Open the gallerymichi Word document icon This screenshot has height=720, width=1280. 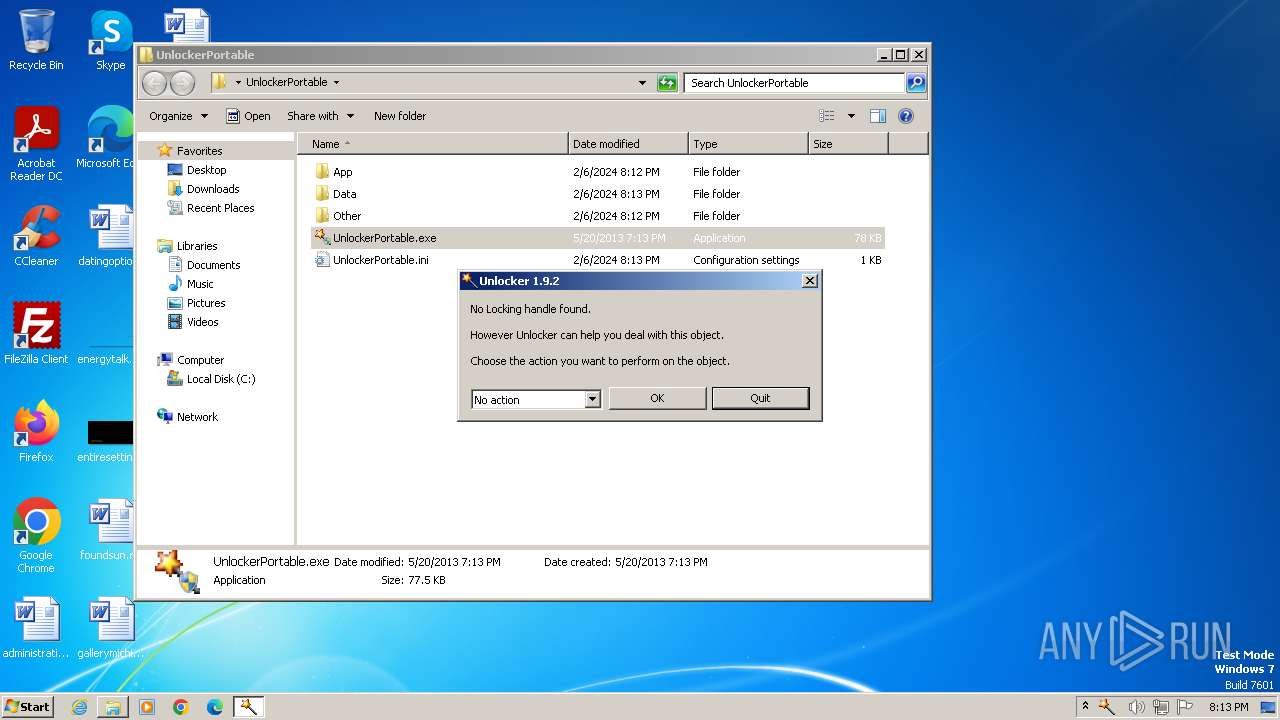click(x=110, y=628)
